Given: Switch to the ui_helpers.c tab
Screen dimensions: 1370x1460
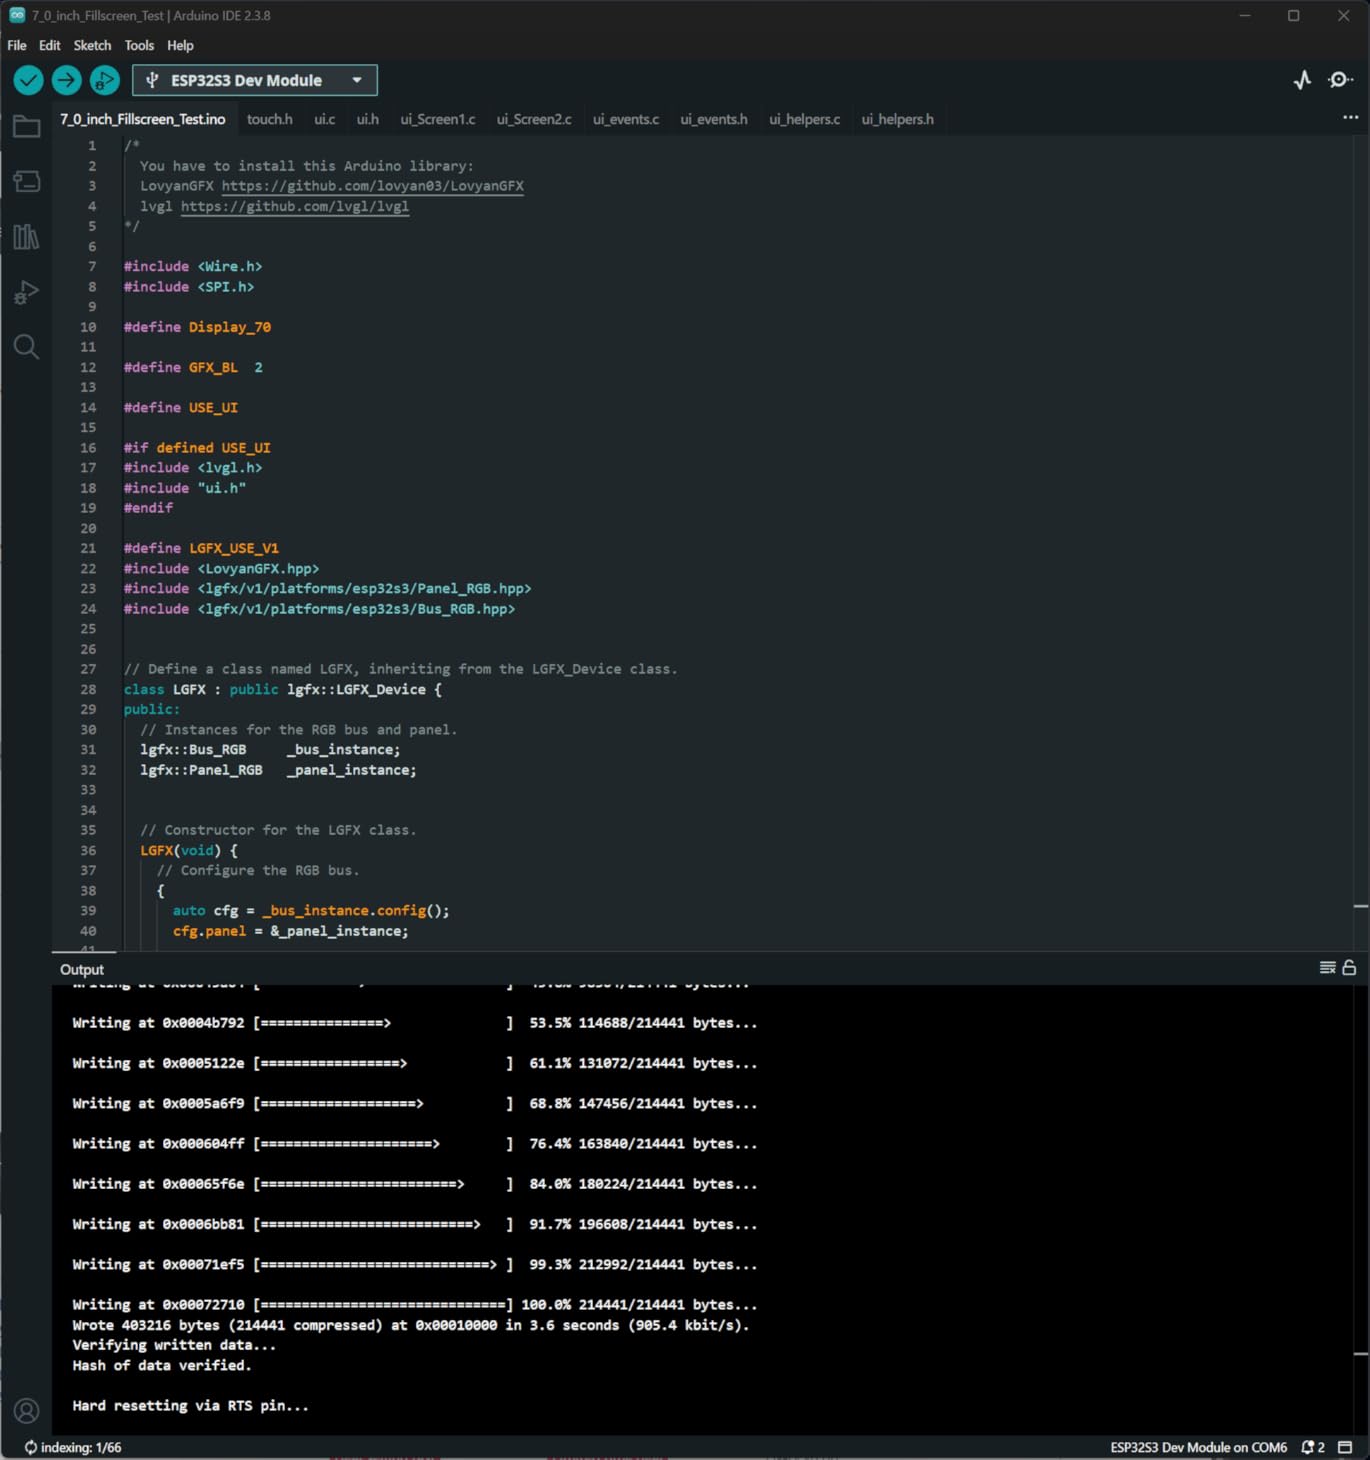Looking at the screenshot, I should (x=805, y=119).
